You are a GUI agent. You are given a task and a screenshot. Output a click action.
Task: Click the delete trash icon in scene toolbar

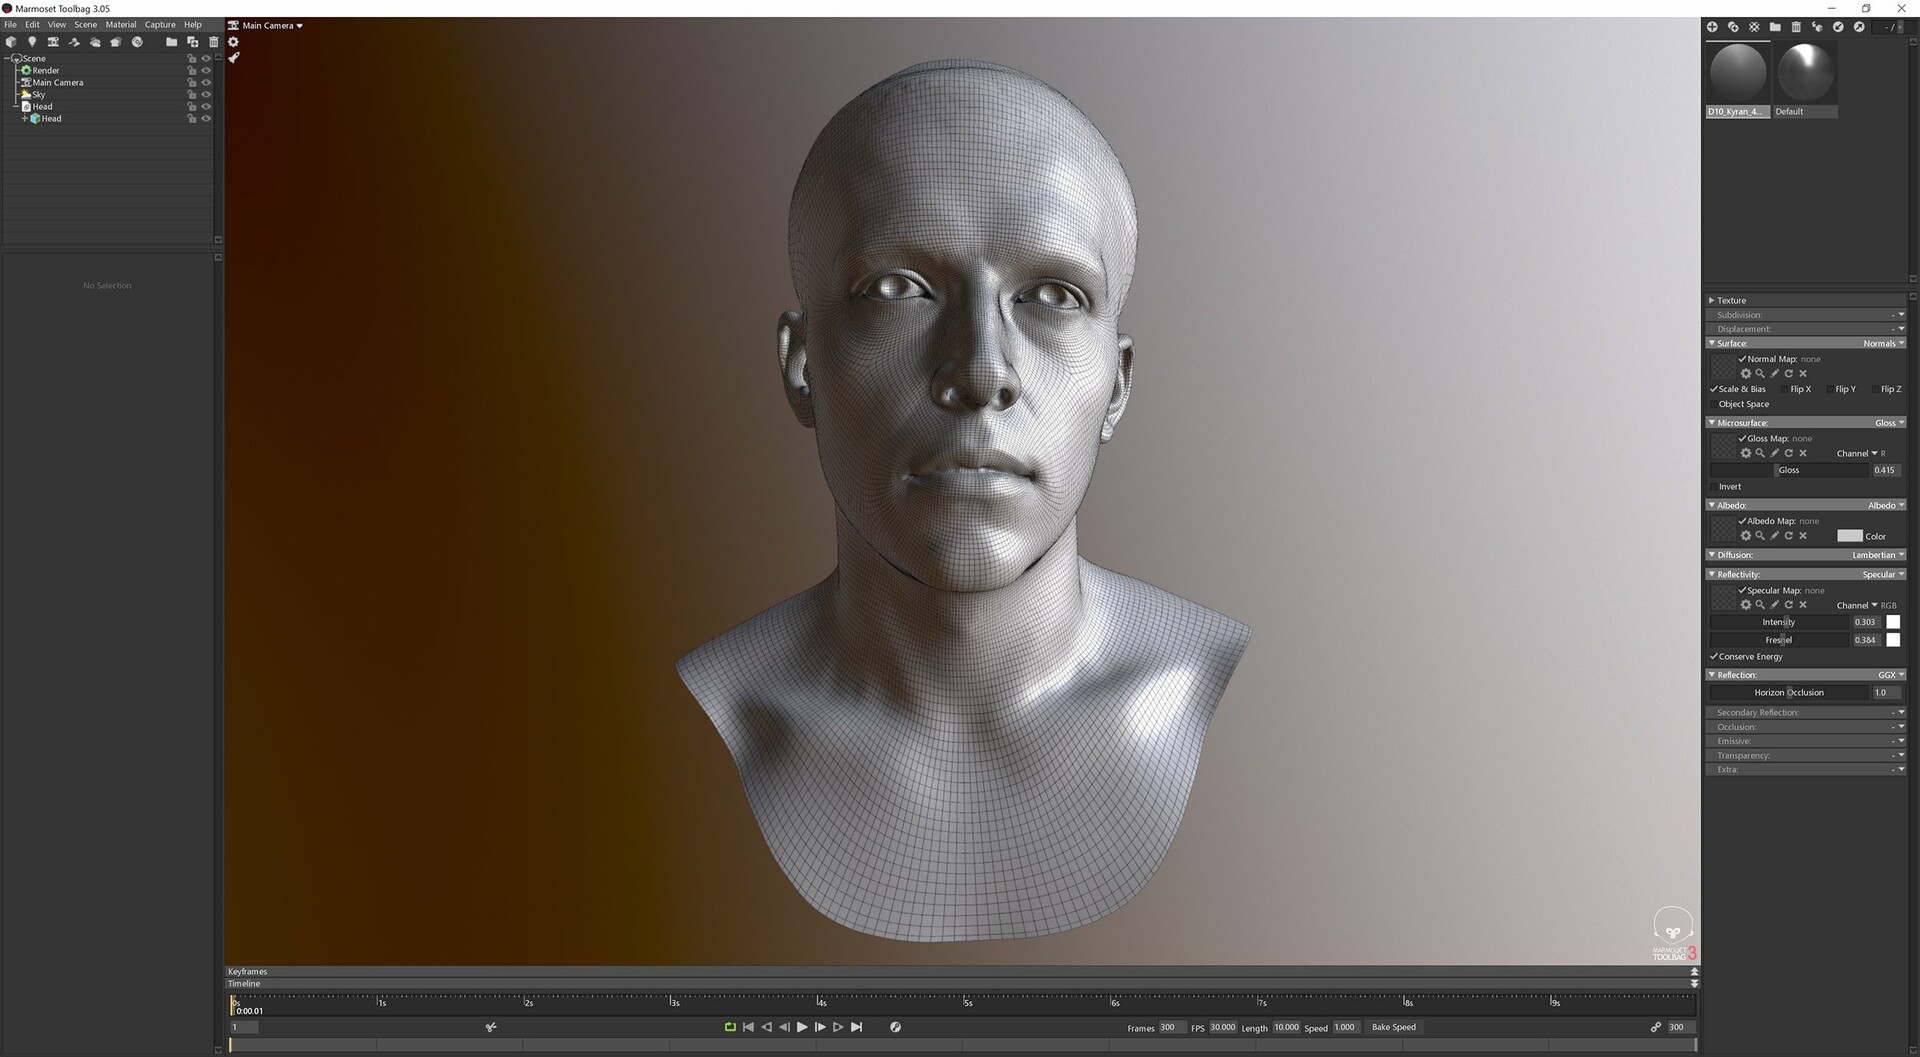point(213,42)
